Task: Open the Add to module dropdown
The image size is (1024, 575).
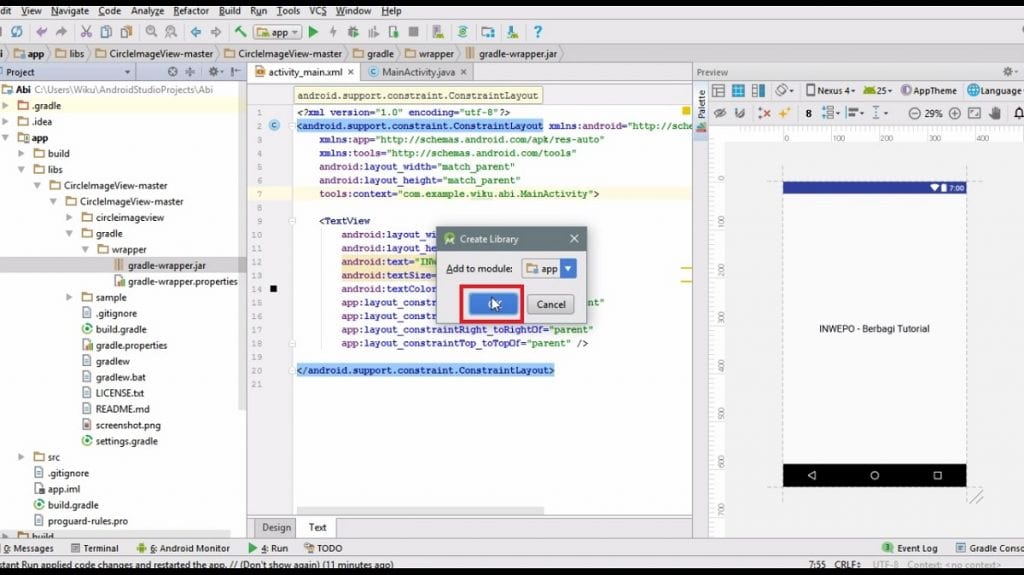Action: (568, 269)
